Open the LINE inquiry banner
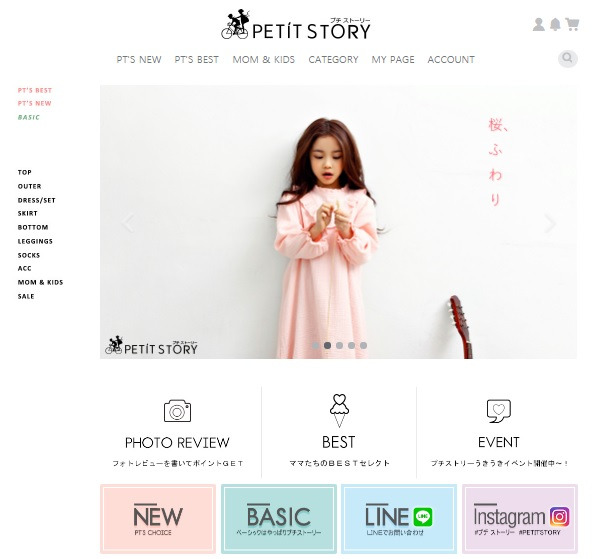Screen dimensions: 606x559 pyautogui.click(x=399, y=518)
